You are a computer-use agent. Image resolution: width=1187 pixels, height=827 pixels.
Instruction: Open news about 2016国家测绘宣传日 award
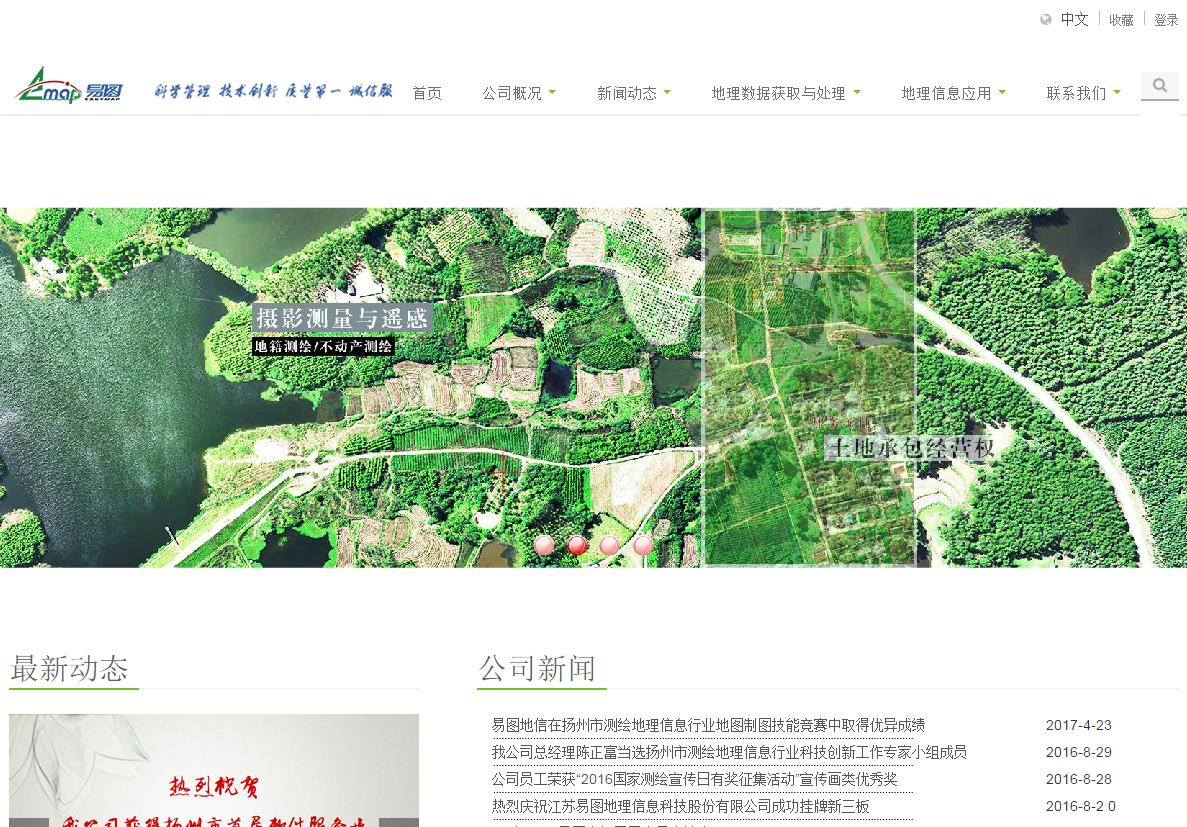(694, 779)
